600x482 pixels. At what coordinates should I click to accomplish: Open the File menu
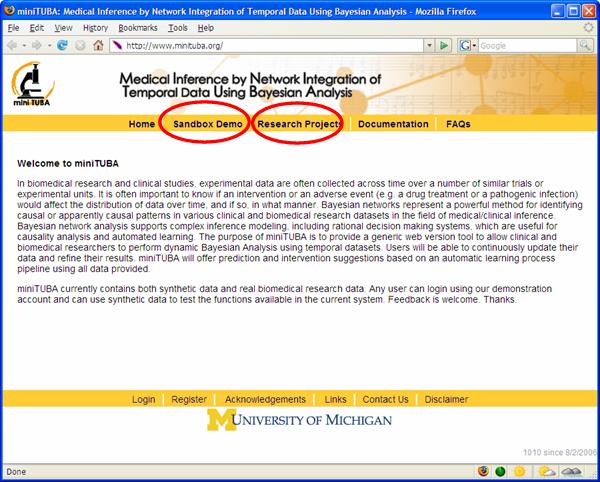tap(13, 28)
